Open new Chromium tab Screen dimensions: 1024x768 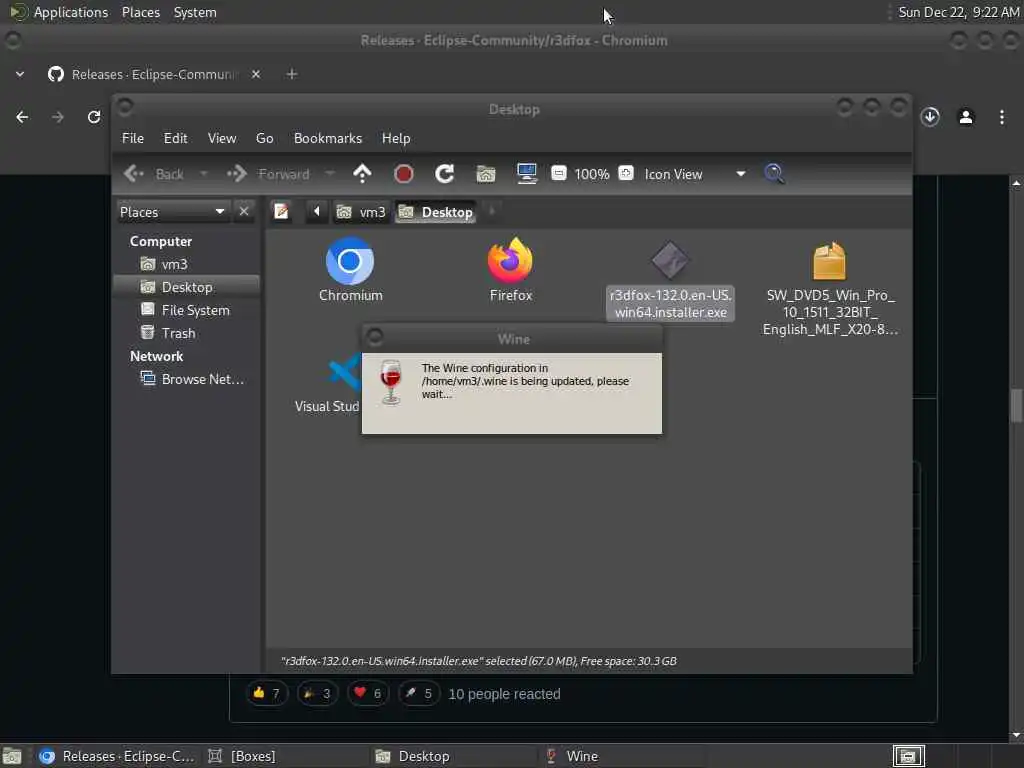292,74
